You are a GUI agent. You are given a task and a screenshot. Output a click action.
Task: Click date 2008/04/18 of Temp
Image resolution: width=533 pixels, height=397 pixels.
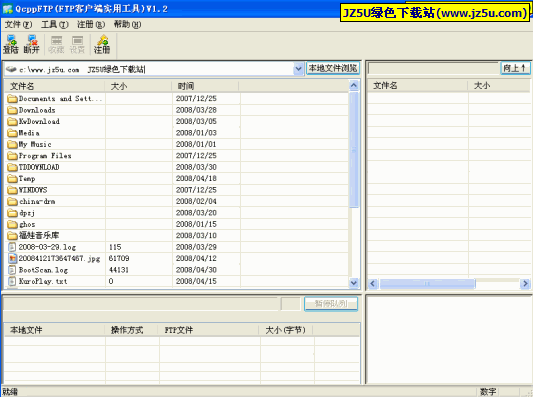coord(196,178)
